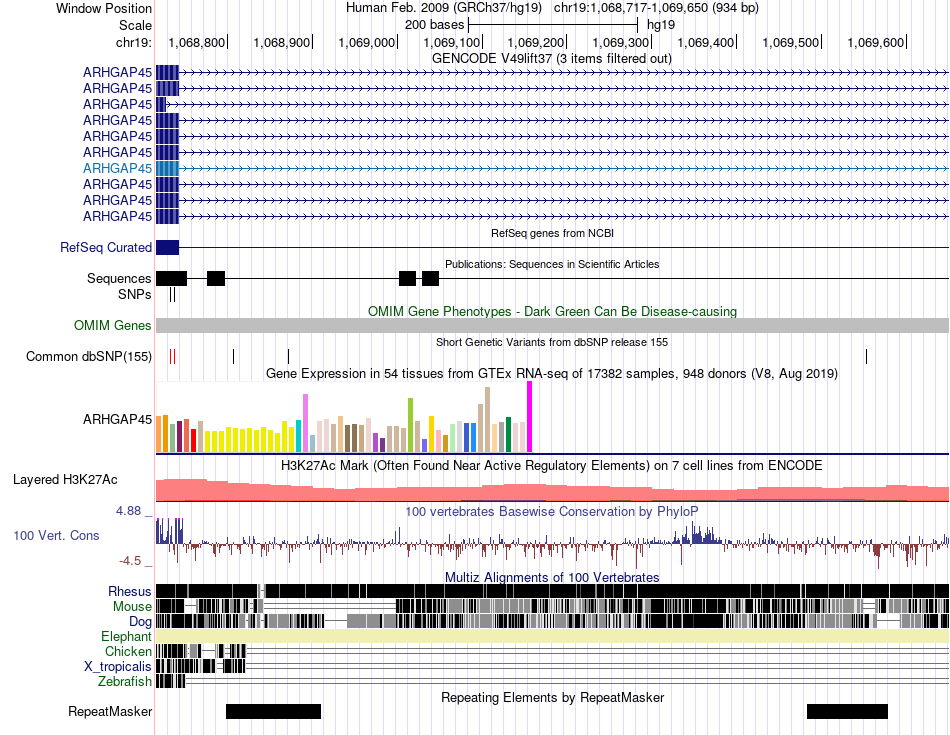Click the 4.88 upper scale value
Screen dimensions: 950x735
(x=128, y=511)
